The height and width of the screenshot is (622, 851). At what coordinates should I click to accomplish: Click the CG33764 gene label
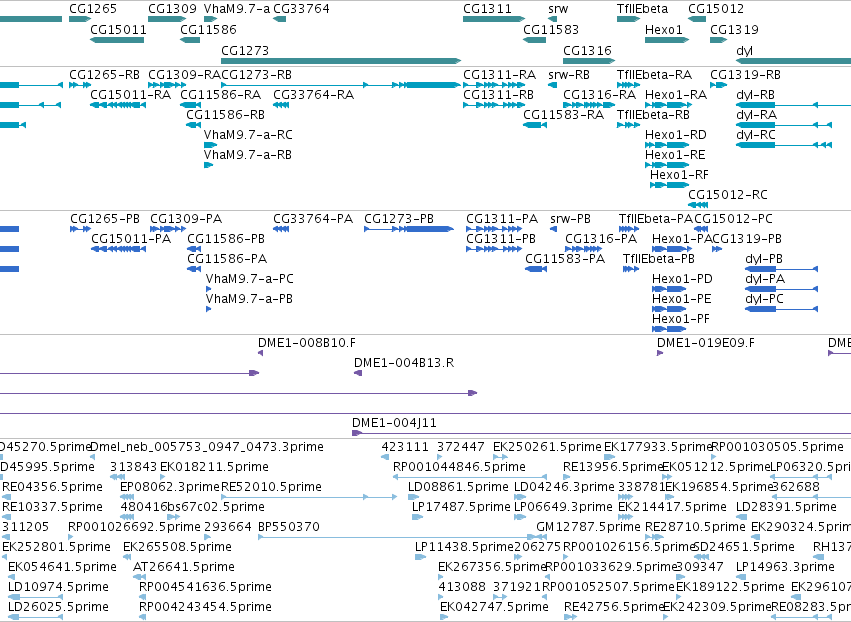tap(301, 9)
